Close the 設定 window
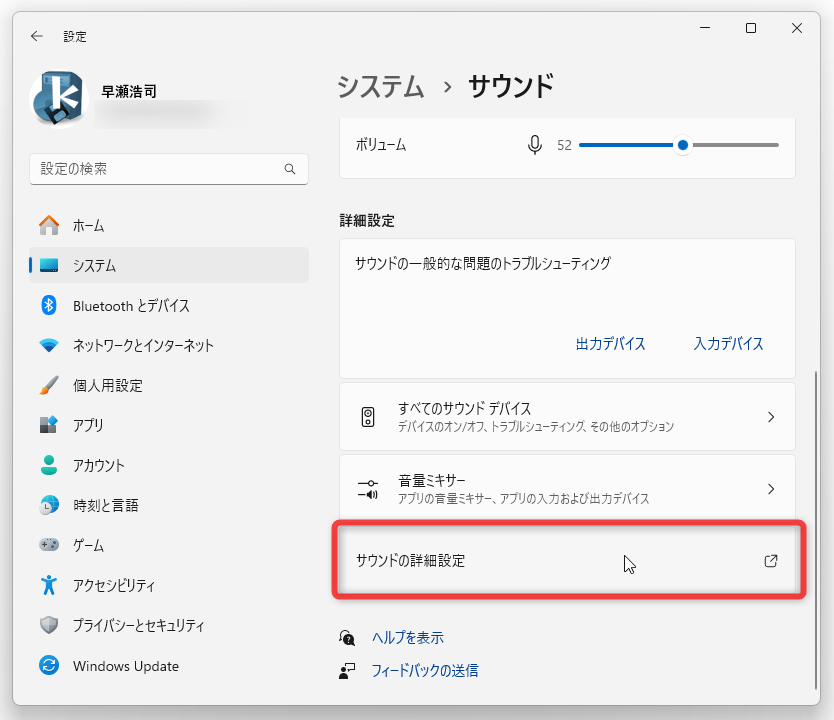Viewport: 834px width, 720px height. coord(797,28)
